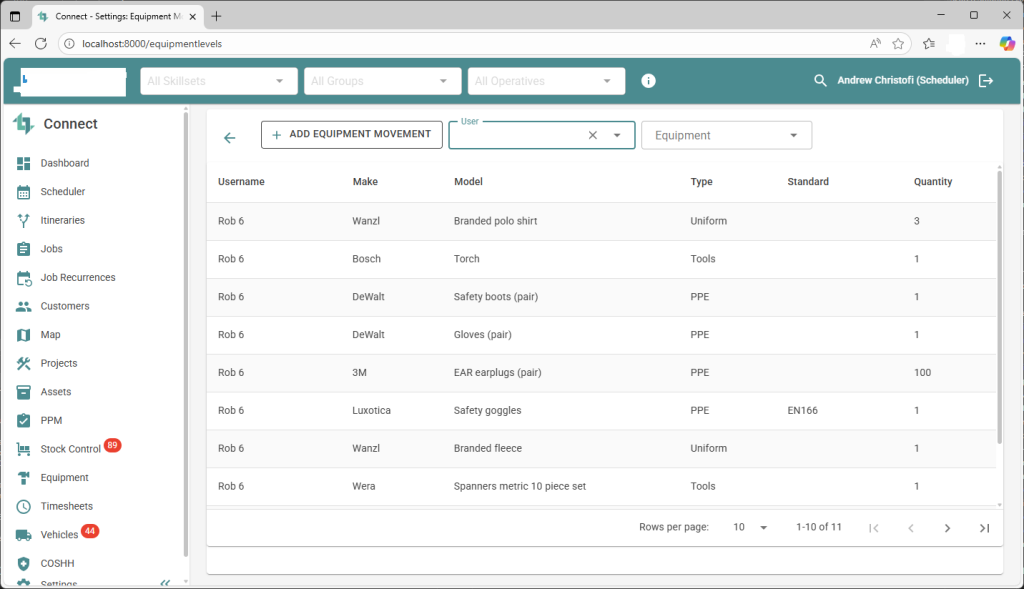Open the Job Recurrences icon

pos(24,278)
